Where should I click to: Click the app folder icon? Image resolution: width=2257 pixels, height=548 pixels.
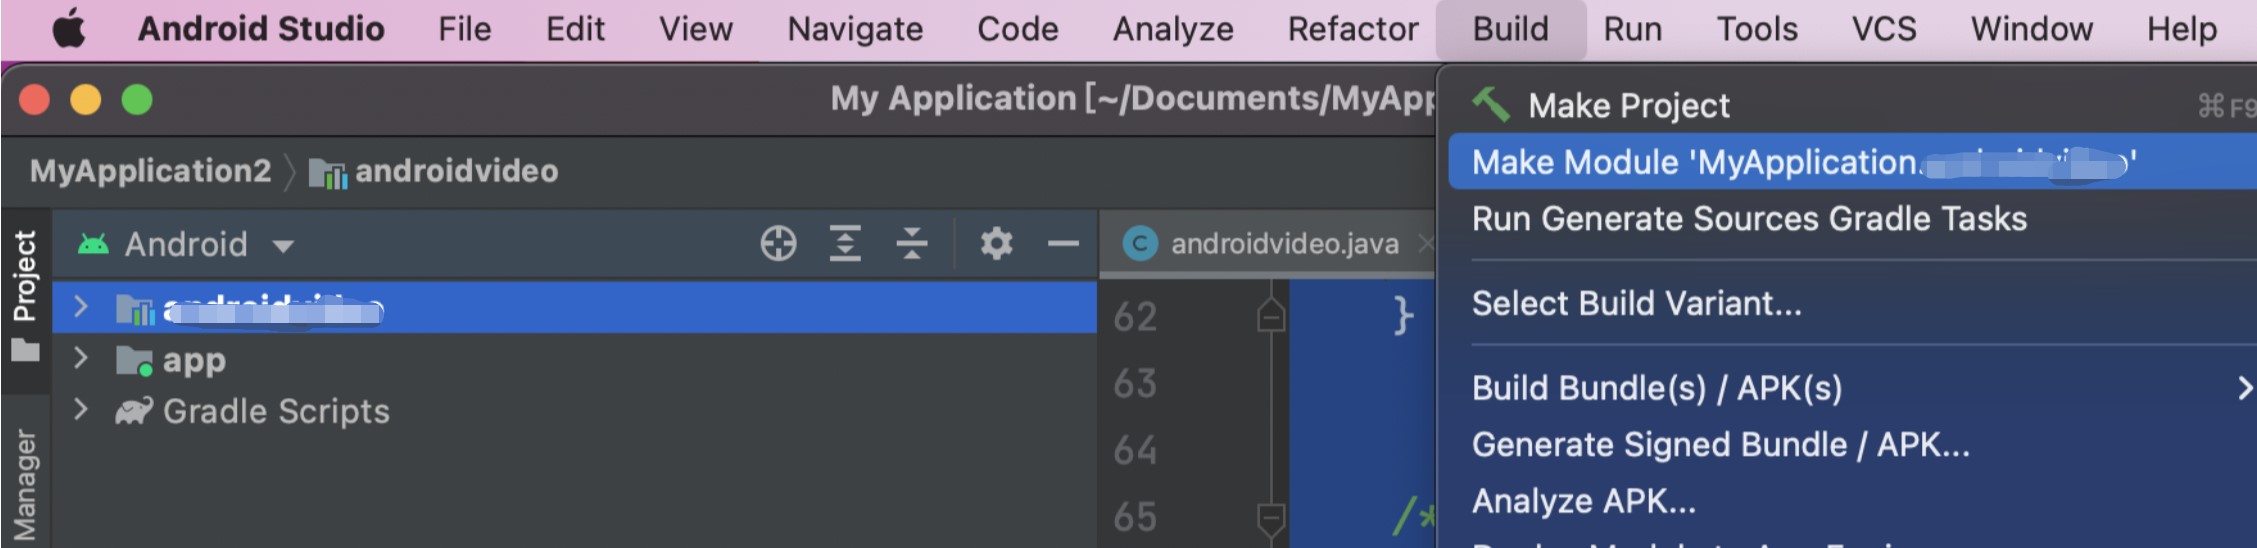click(134, 360)
